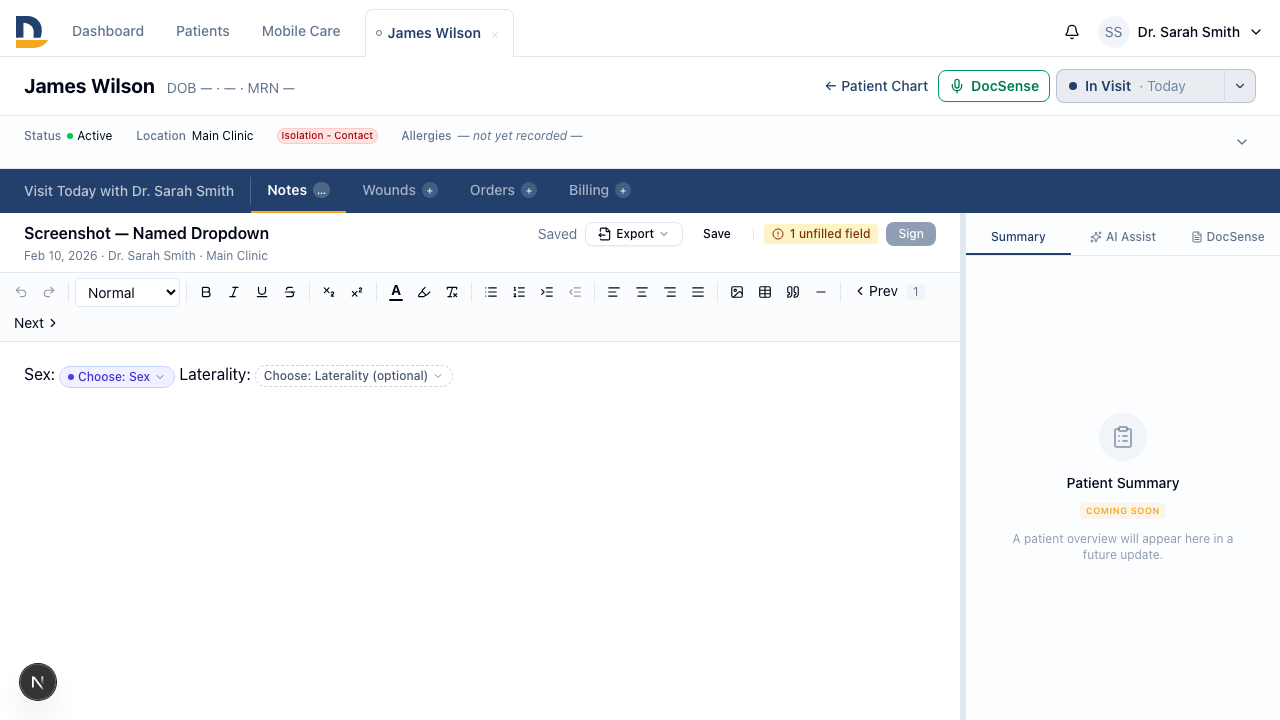Image resolution: width=1280 pixels, height=720 pixels.
Task: Click the Isolation - Contact badge
Action: 327,136
